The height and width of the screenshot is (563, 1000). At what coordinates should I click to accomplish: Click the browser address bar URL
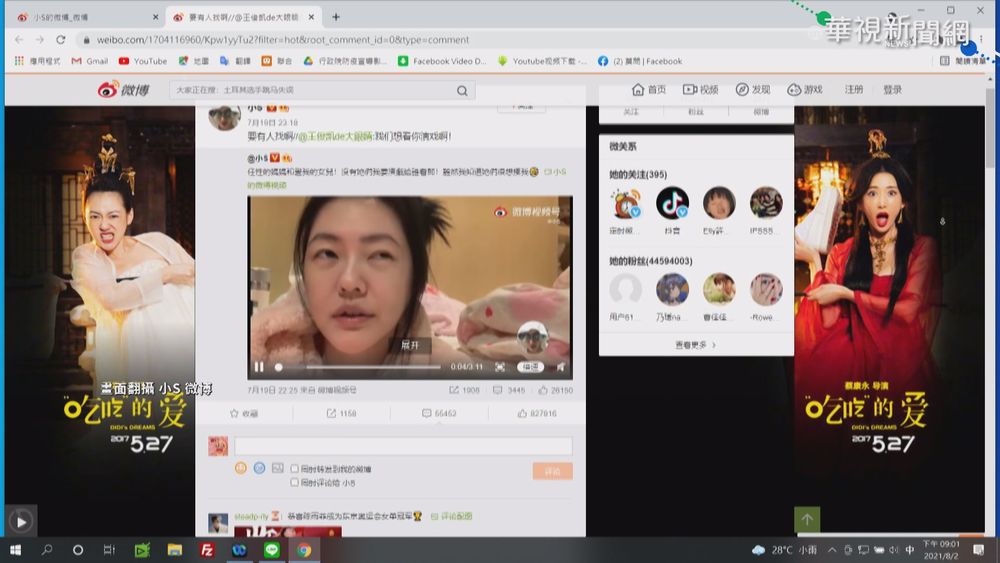283,40
